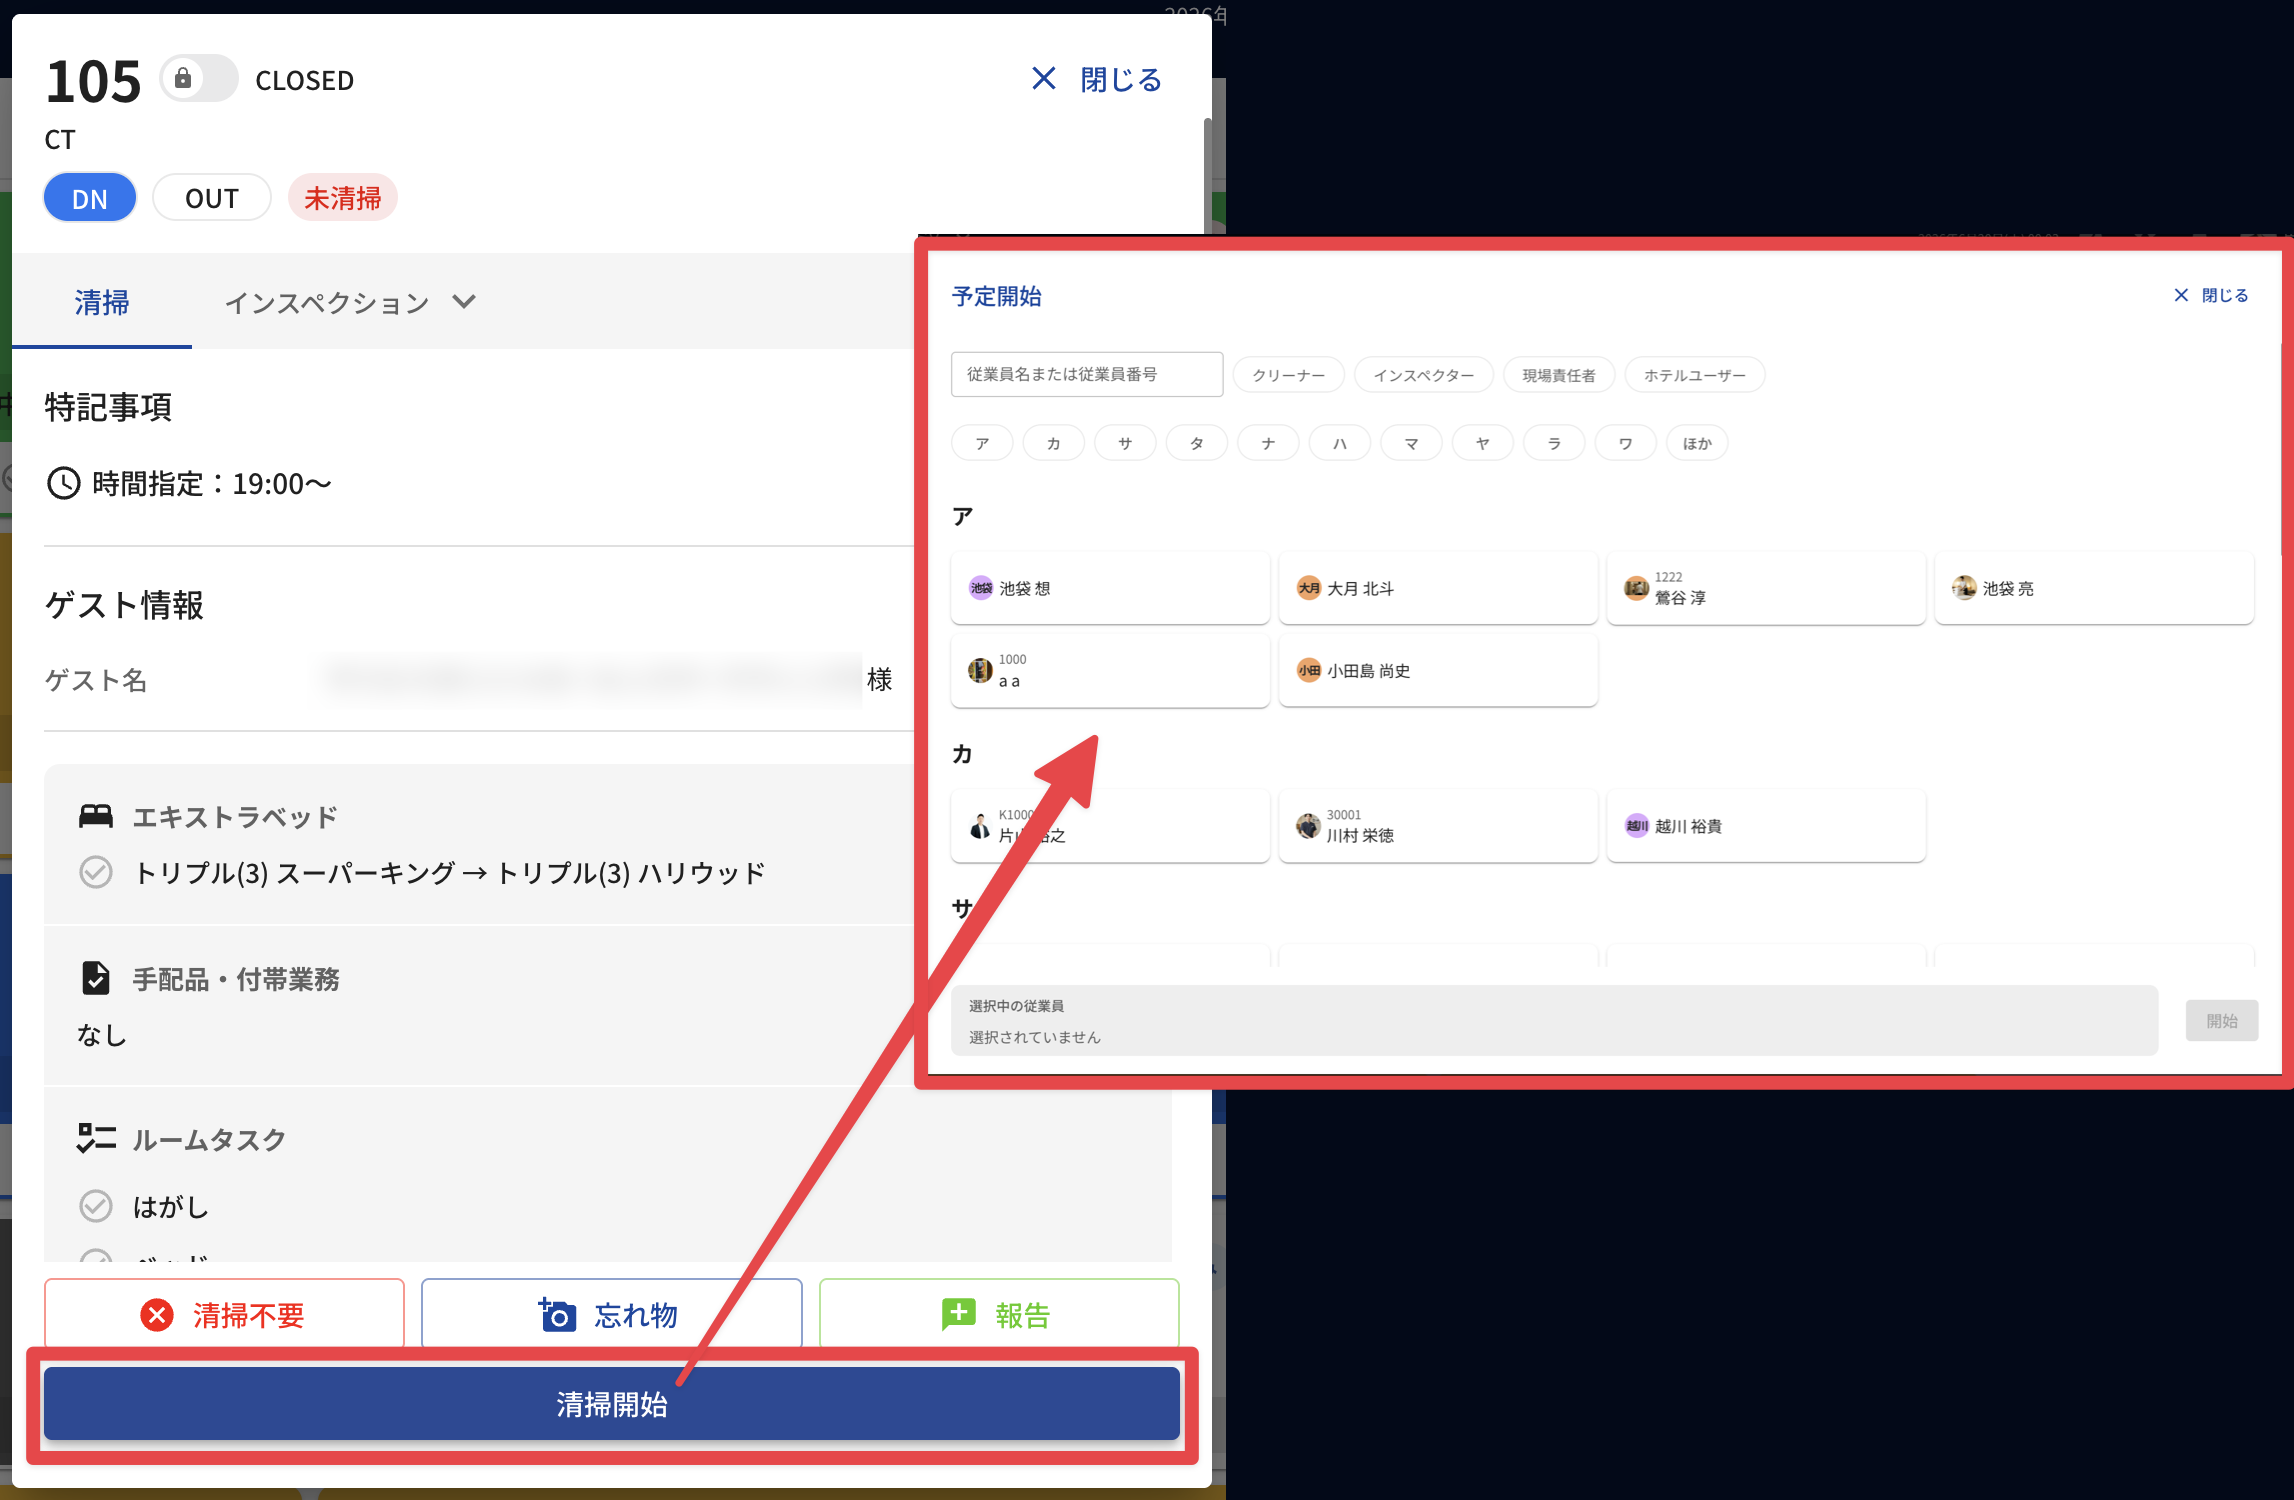Switch to the 清掃 tab
2294x1500 pixels.
102,302
